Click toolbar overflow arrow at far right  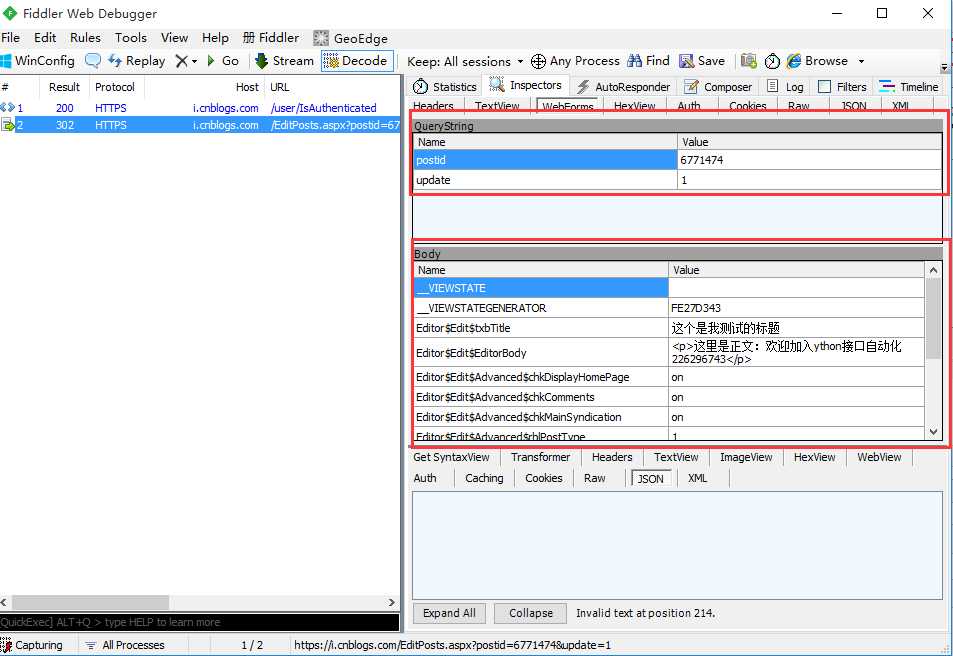944,66
